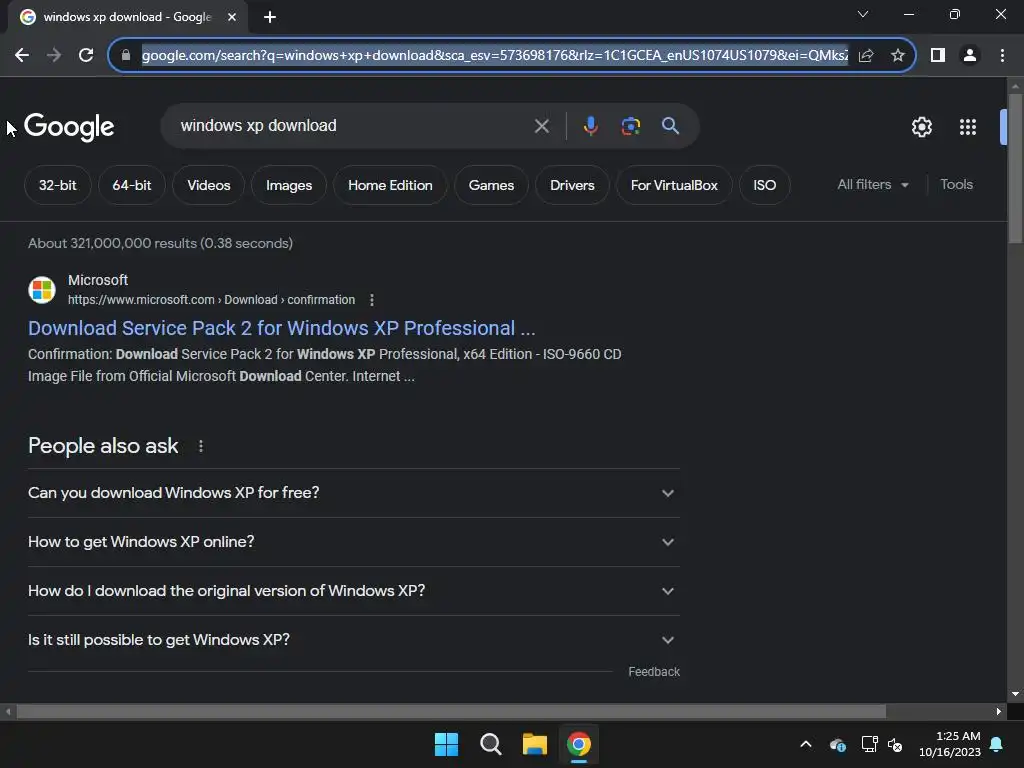This screenshot has height=768, width=1024.
Task: Open the Chrome profile menu
Action: click(970, 56)
